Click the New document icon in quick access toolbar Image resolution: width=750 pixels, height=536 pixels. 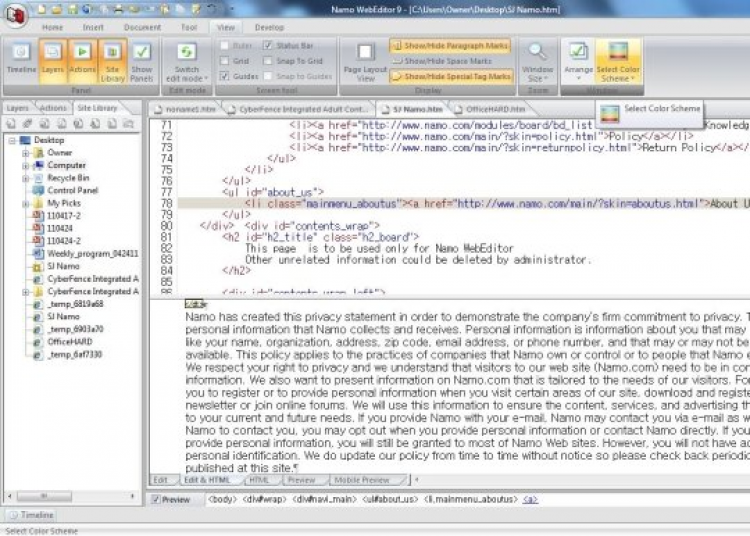pyautogui.click(x=42, y=9)
